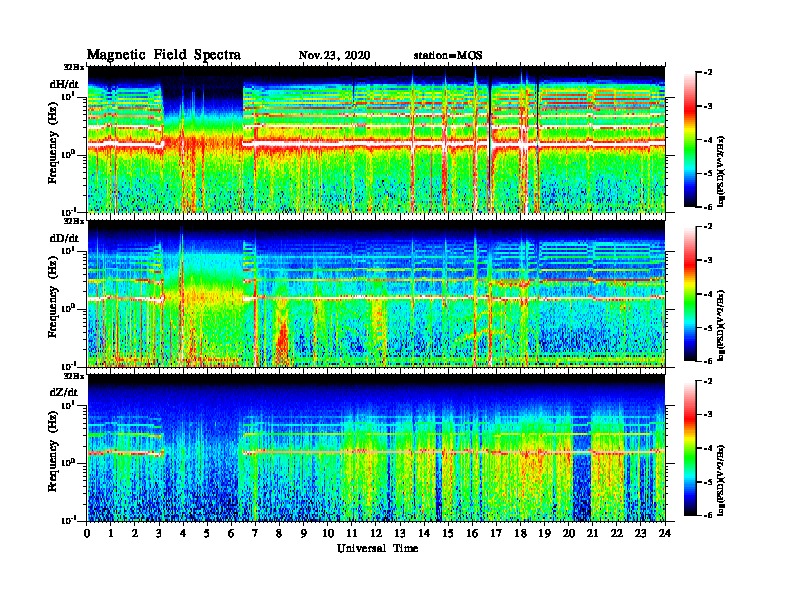Click hour tick label "8" on time axis
The height and width of the screenshot is (612, 792).
tap(279, 533)
